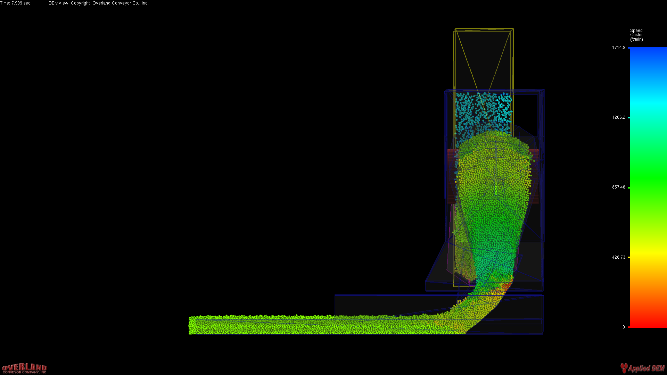Click the Applied DEM logo in bottom-right corner

pos(643,368)
